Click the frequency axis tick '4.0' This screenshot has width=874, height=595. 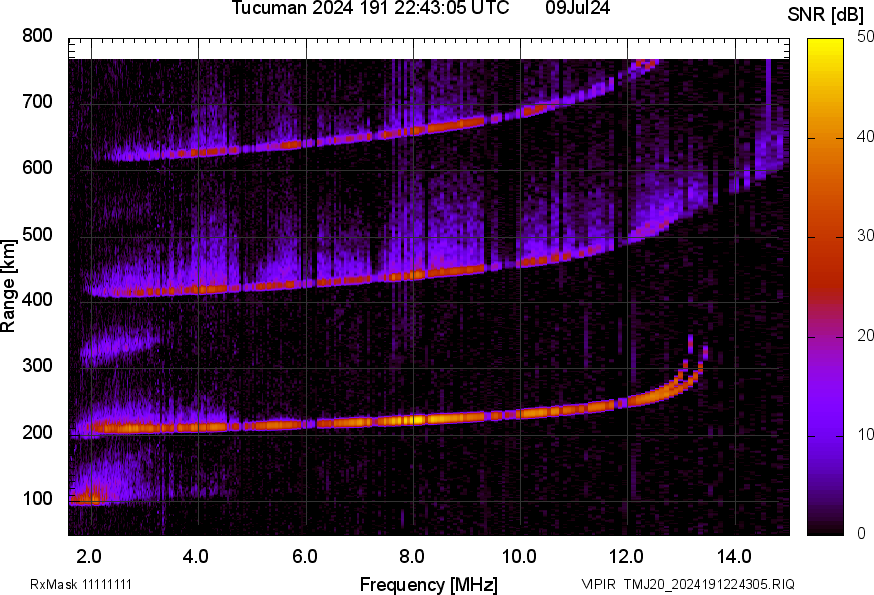pos(196,556)
